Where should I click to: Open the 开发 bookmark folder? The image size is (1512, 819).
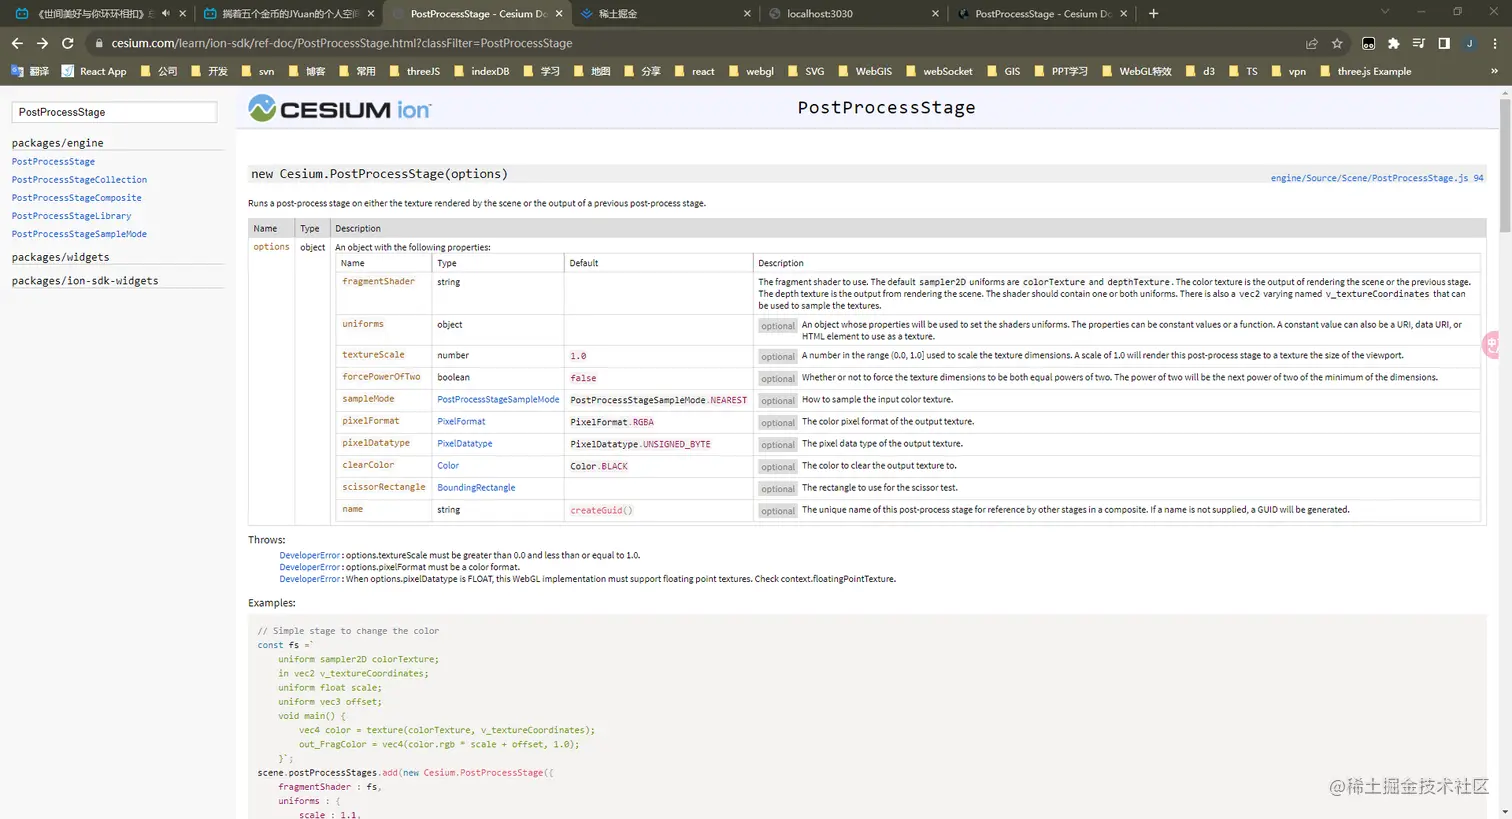[209, 71]
